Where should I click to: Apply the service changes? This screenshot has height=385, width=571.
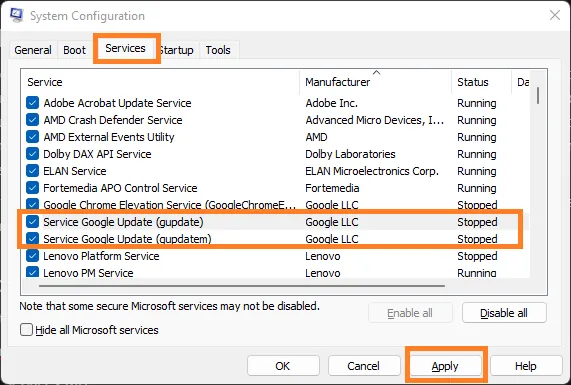(445, 366)
